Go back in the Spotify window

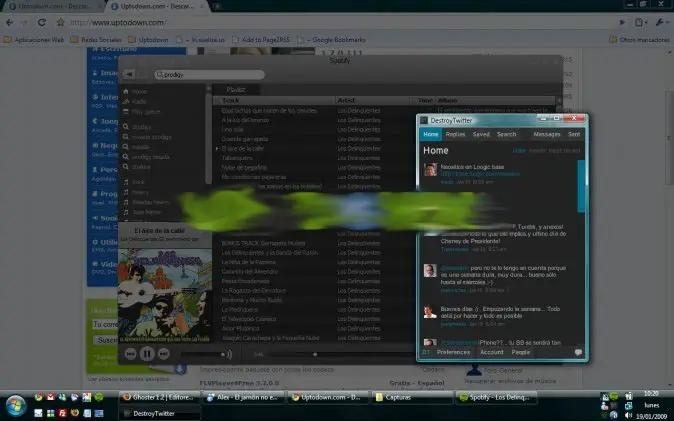(x=129, y=74)
